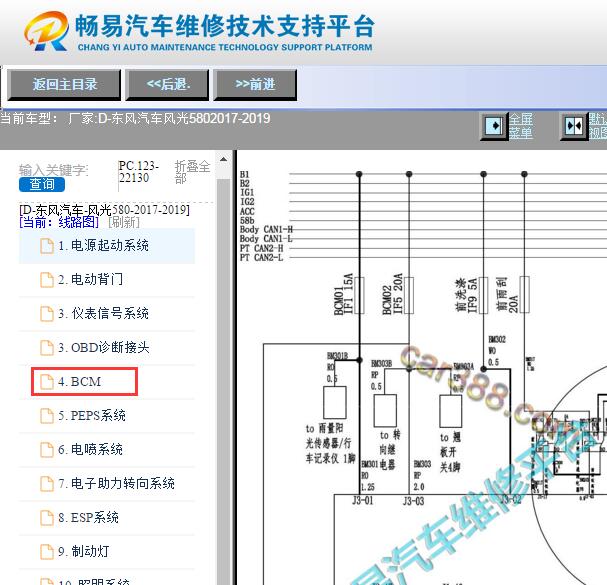This screenshot has height=585, width=607.
Task: Go forward with the >>前进 button
Action: click(x=255, y=84)
